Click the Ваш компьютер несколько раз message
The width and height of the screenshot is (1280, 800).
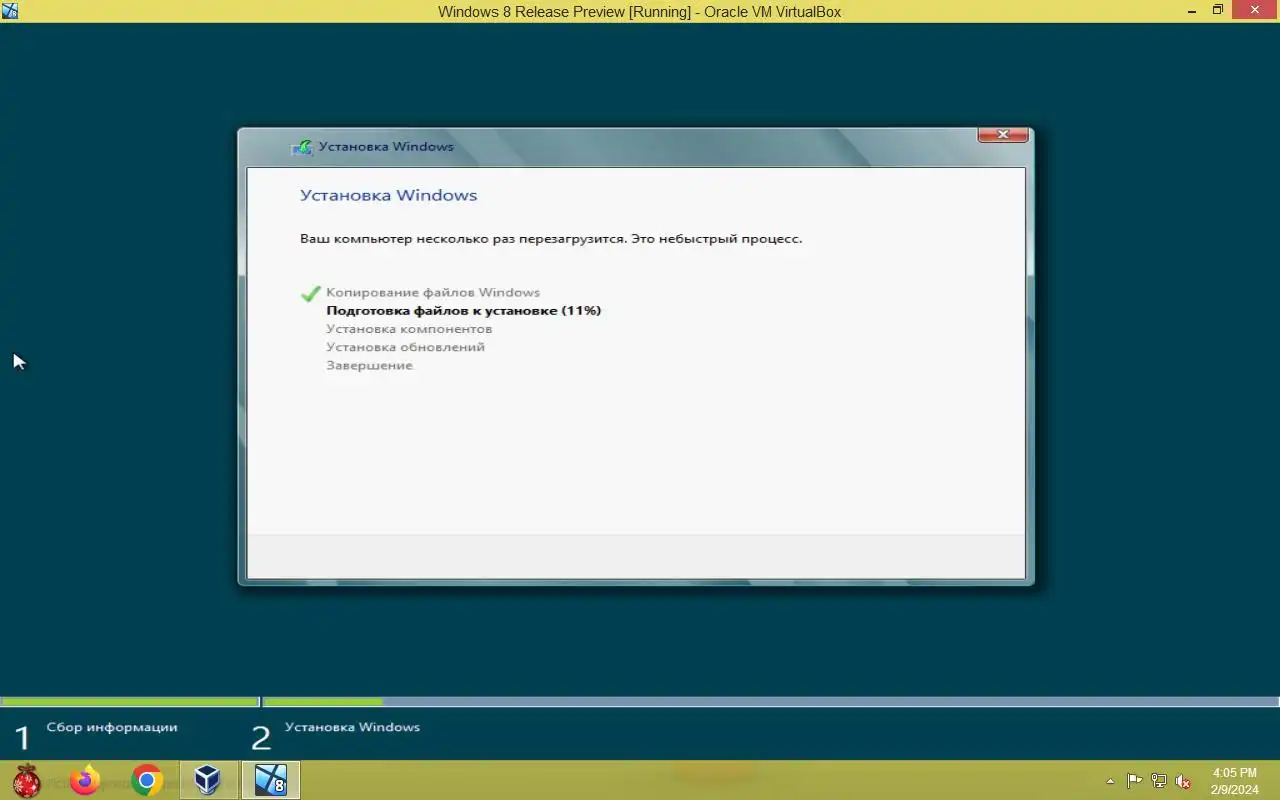[x=551, y=239]
